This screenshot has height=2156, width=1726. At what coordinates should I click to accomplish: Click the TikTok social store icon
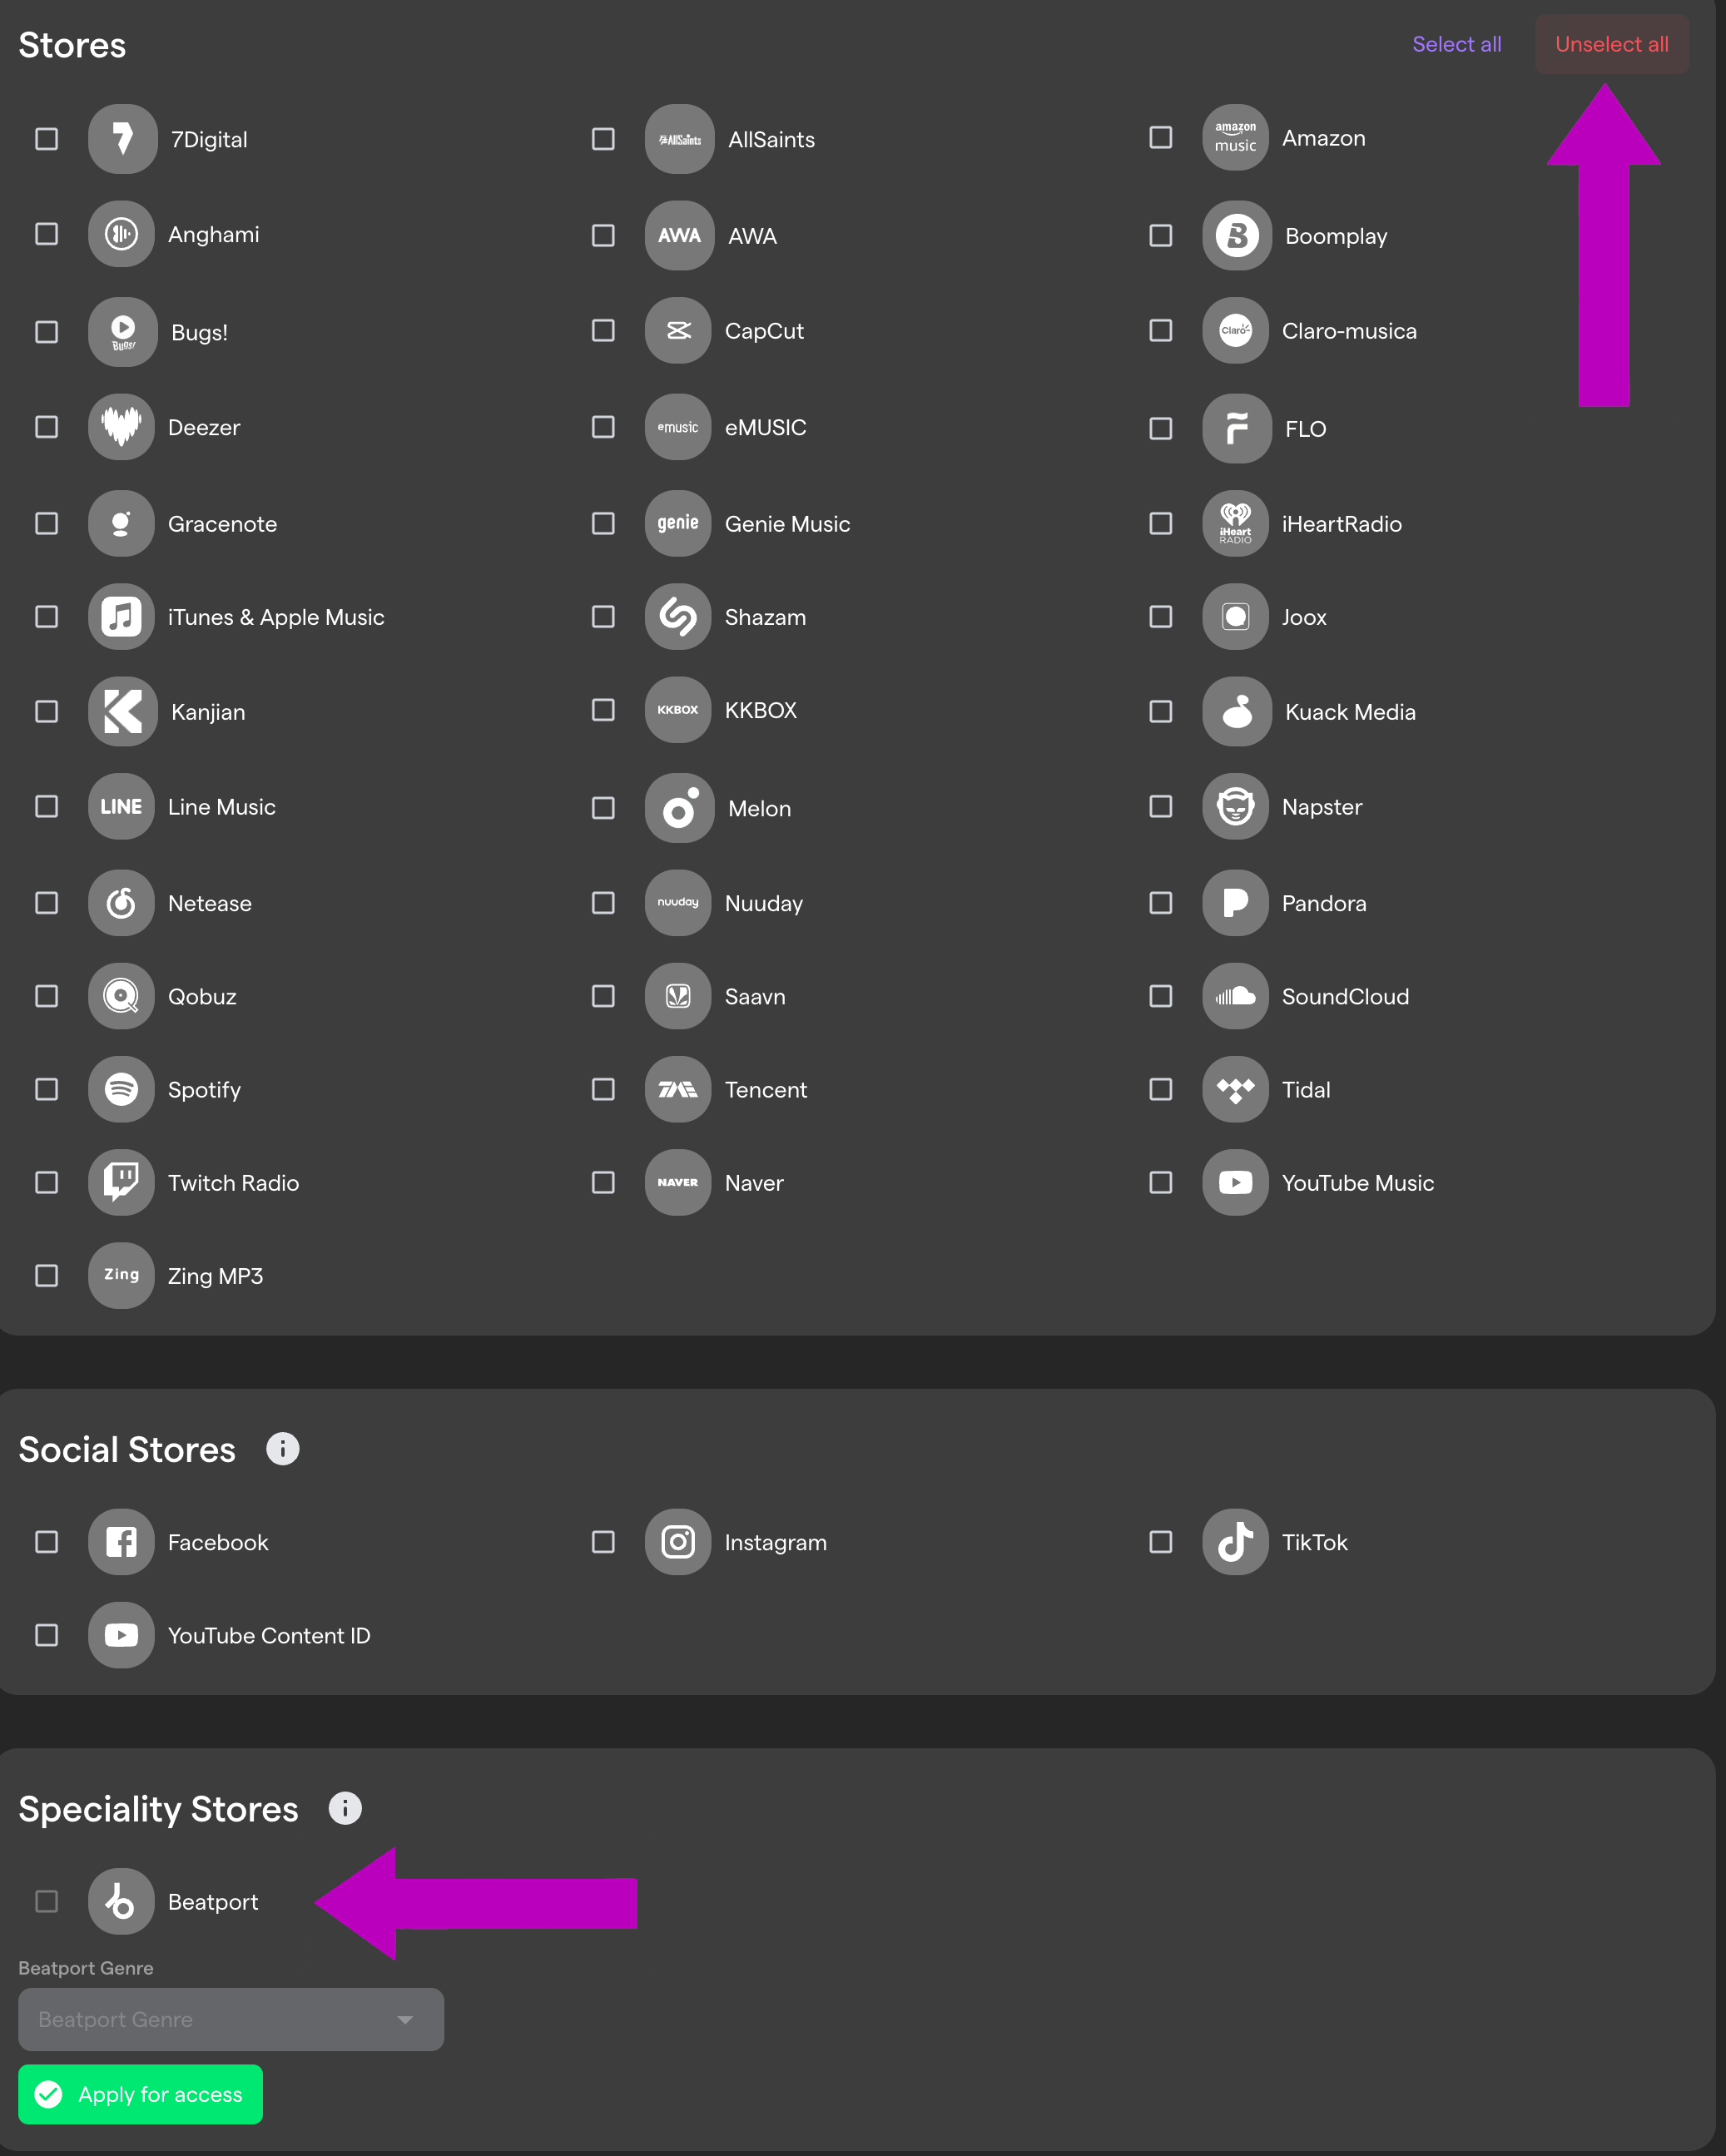(x=1235, y=1542)
